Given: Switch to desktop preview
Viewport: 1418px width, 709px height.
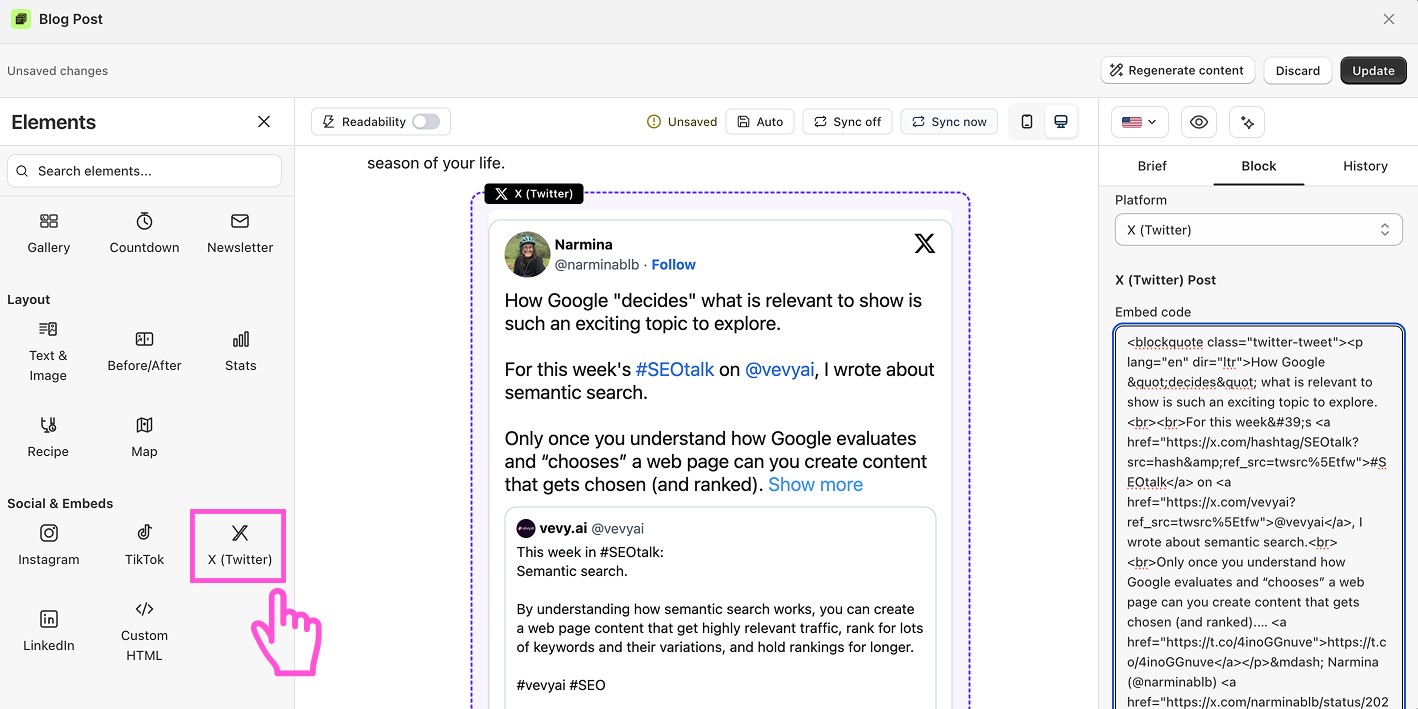Looking at the screenshot, I should point(1061,122).
